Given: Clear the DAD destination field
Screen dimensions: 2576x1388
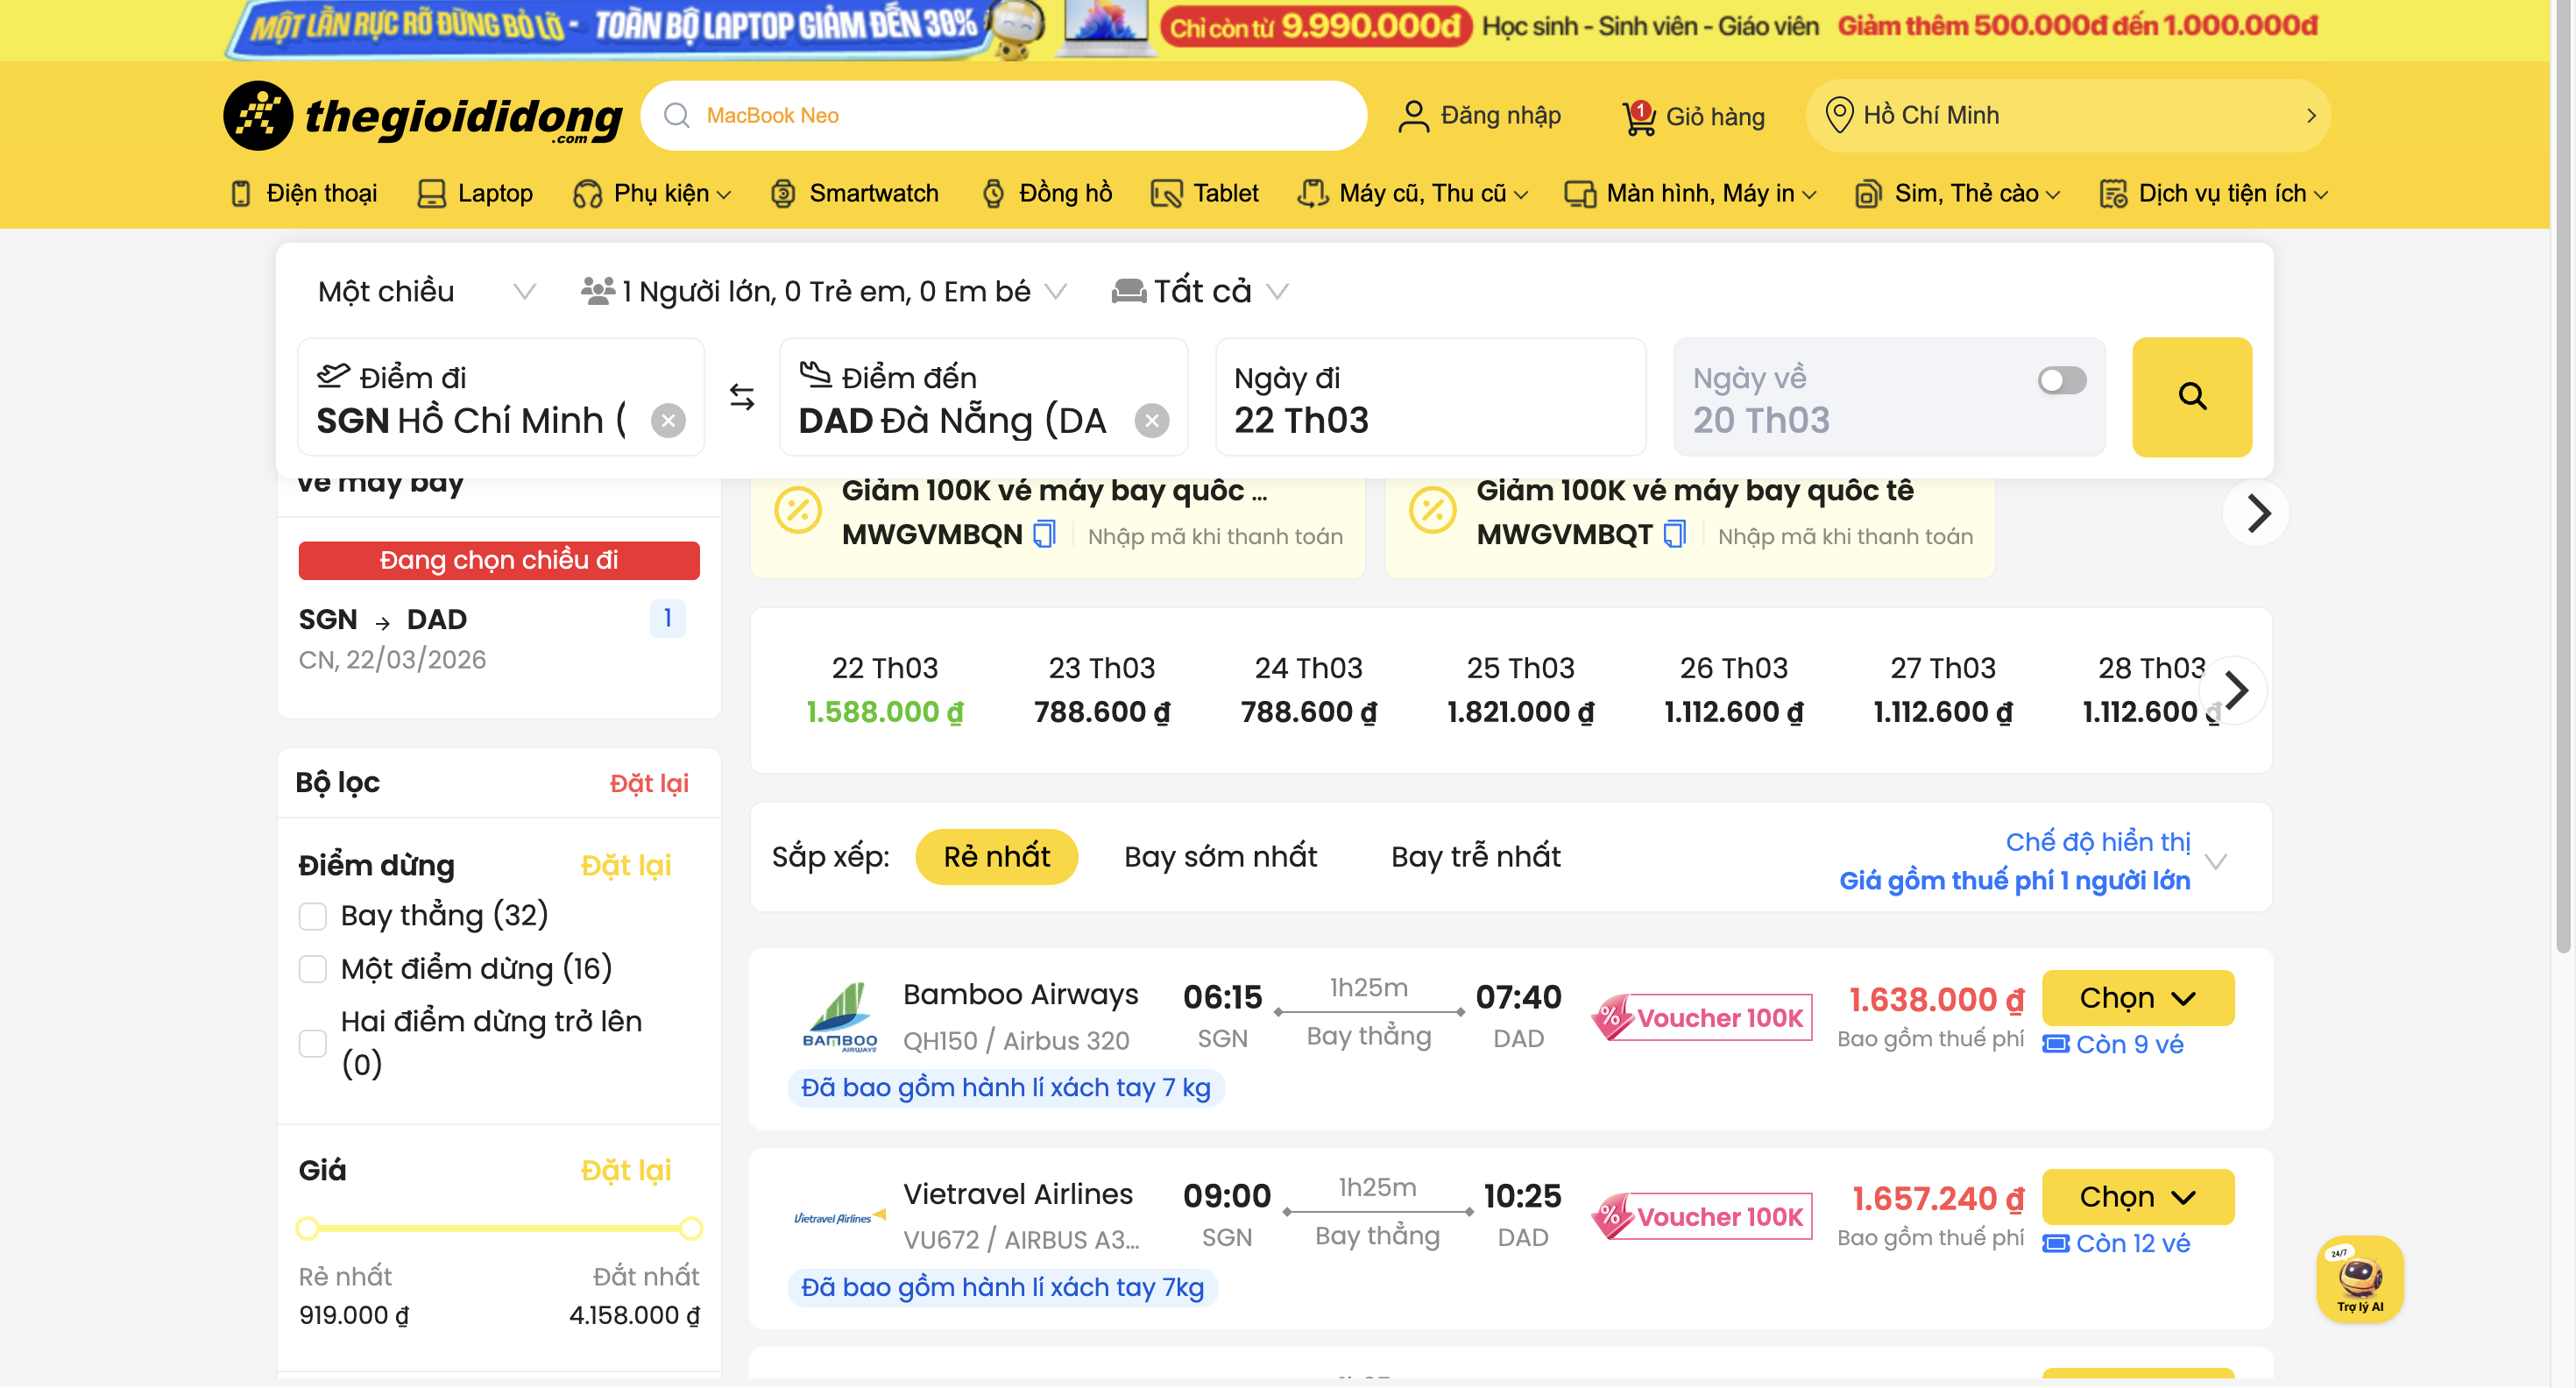Looking at the screenshot, I should 1151,421.
